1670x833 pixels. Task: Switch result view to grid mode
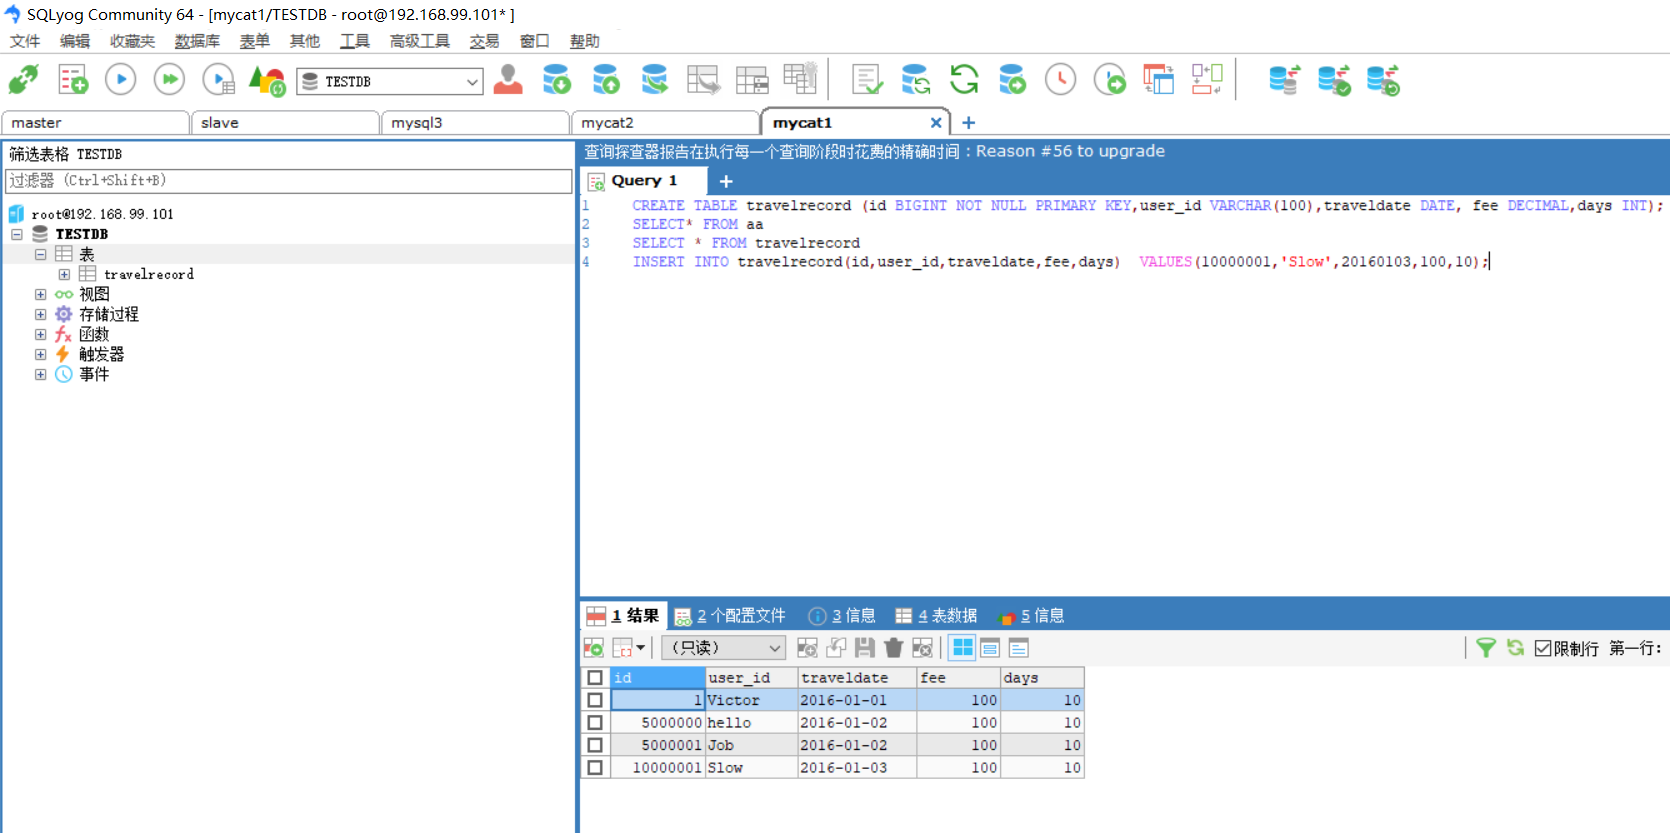click(962, 648)
